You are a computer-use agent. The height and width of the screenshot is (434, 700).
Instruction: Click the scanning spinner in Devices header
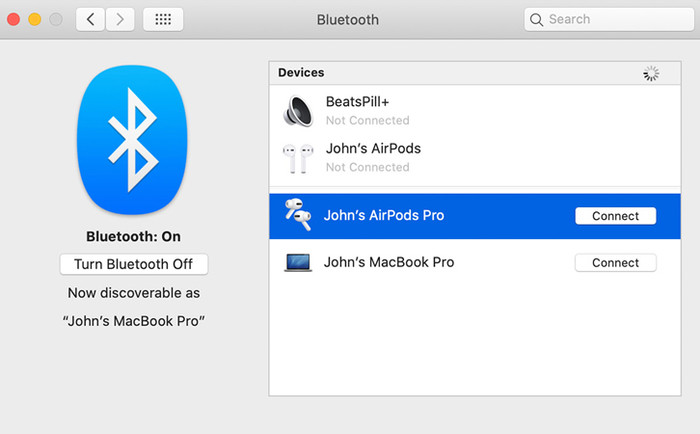pos(651,73)
